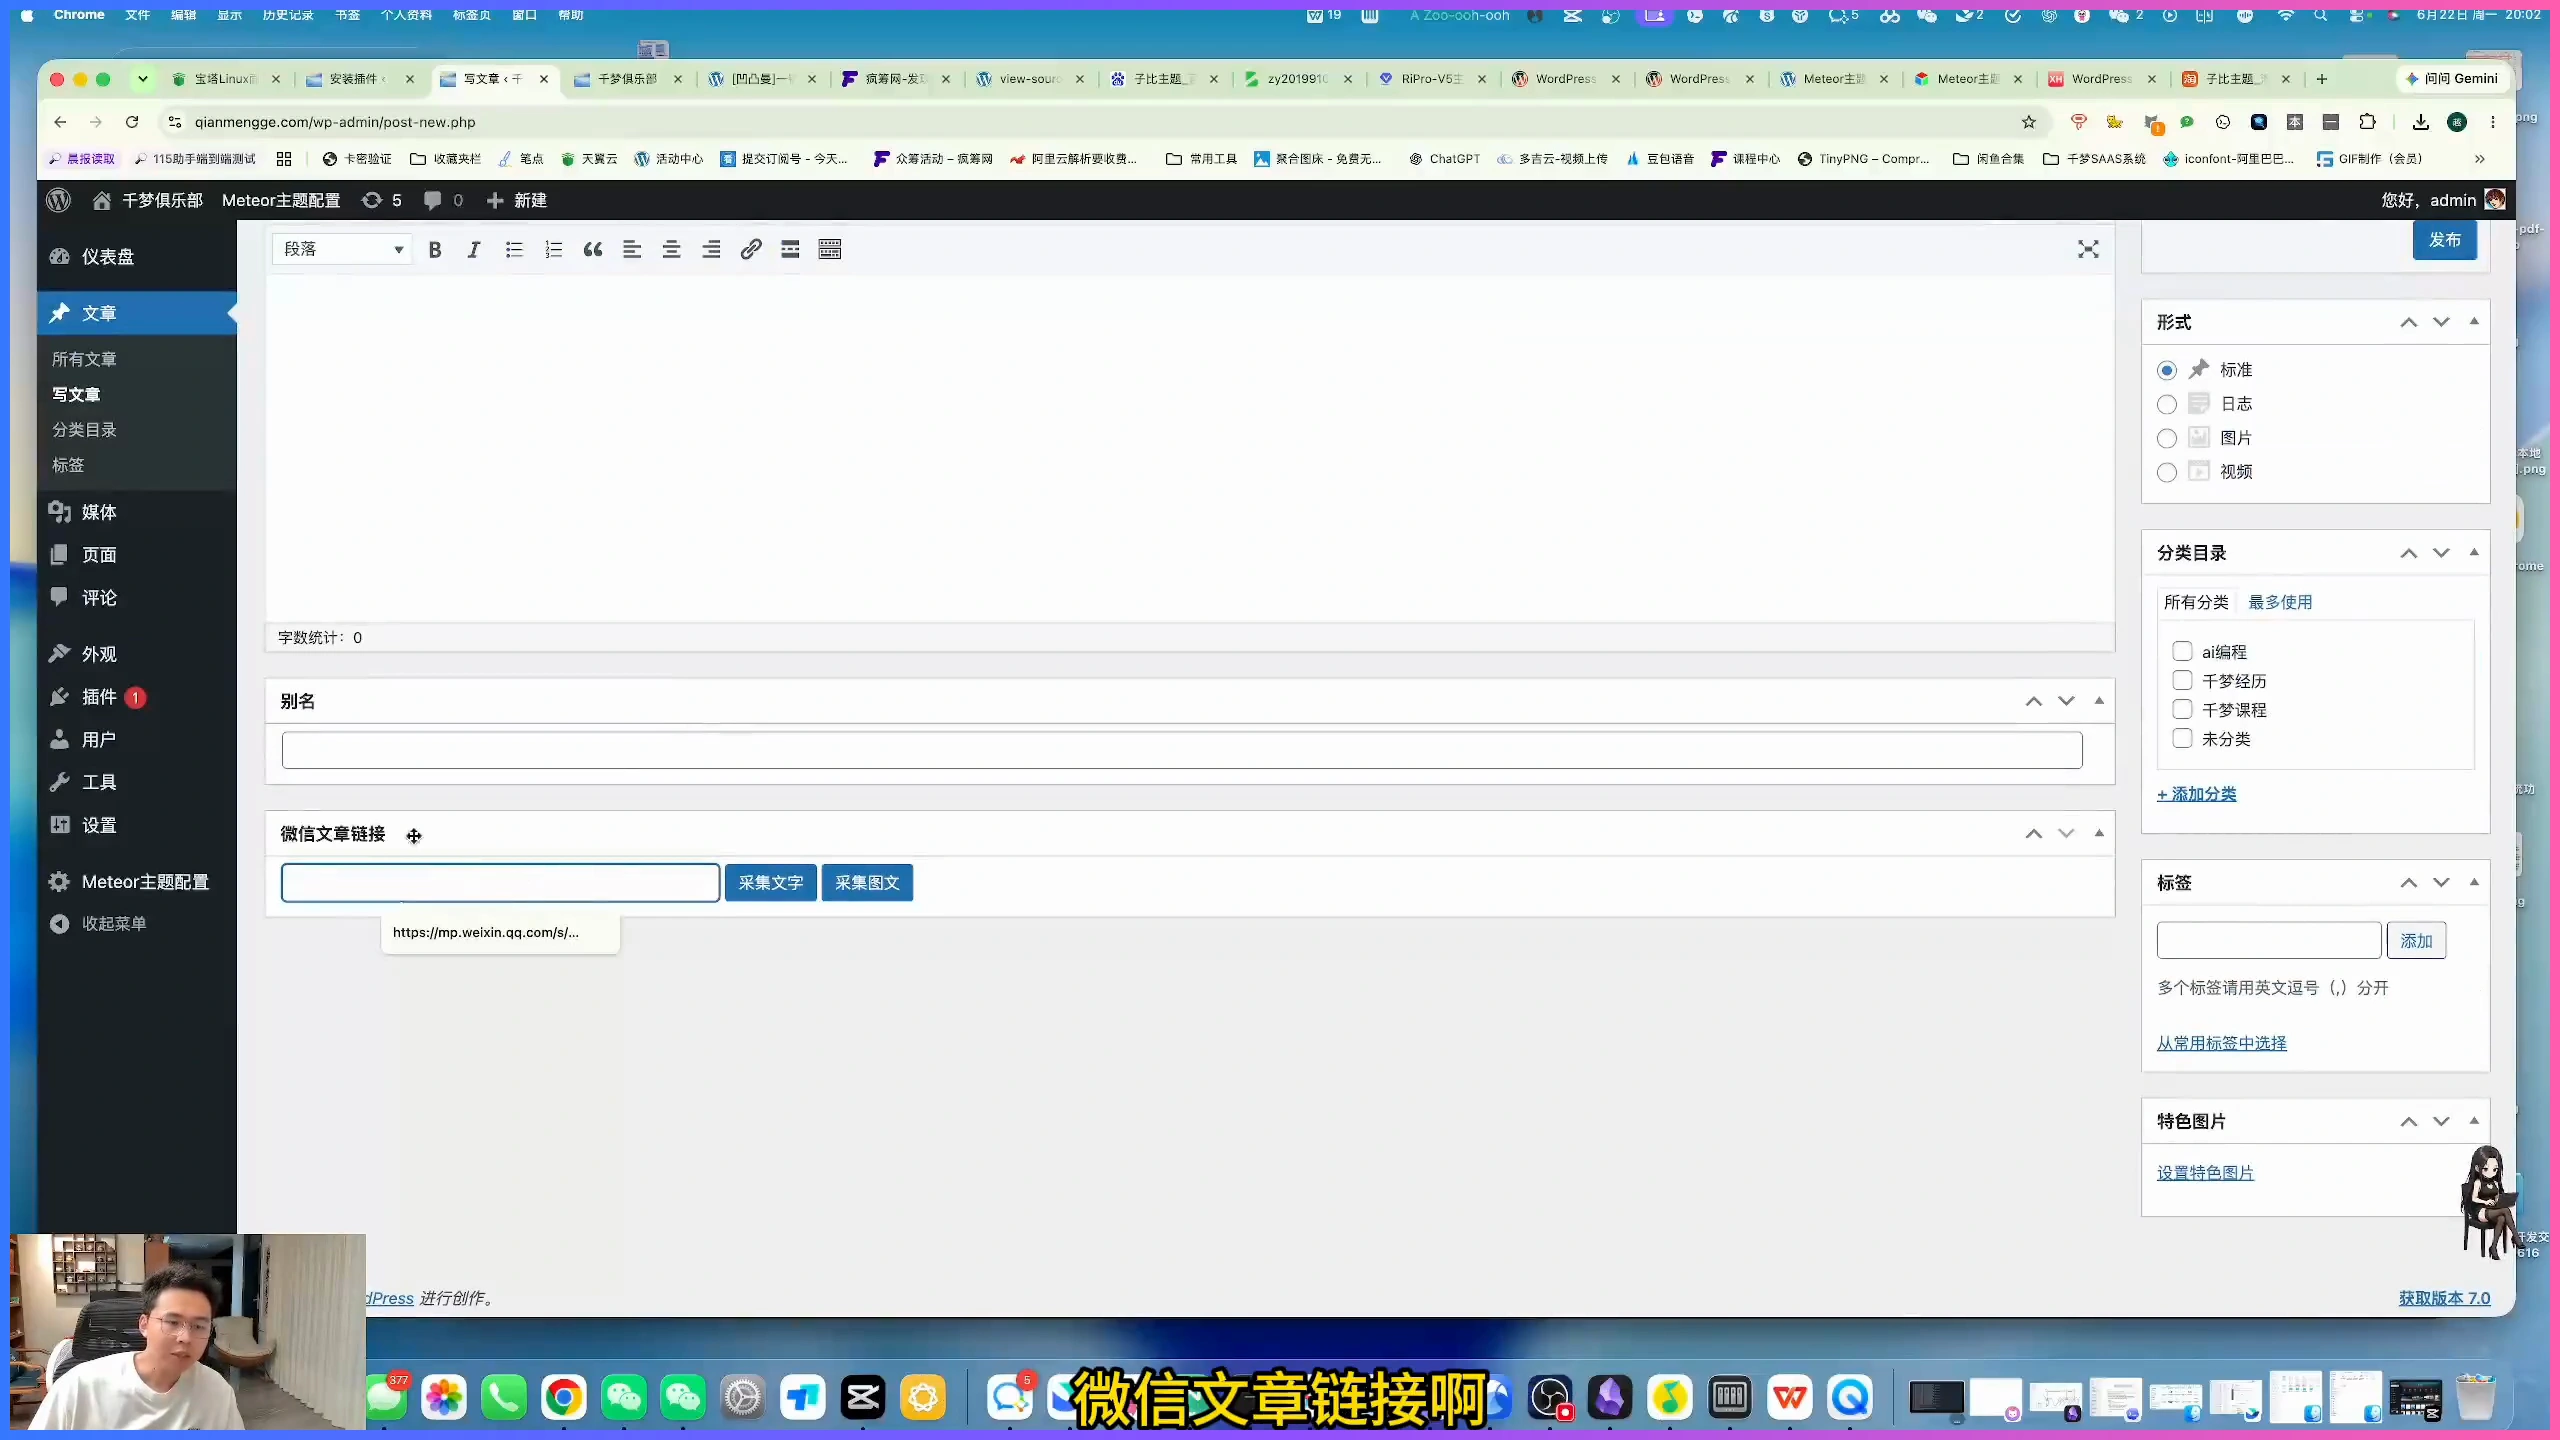Select 视频 post format
The width and height of the screenshot is (2560, 1440).
pyautogui.click(x=2166, y=473)
